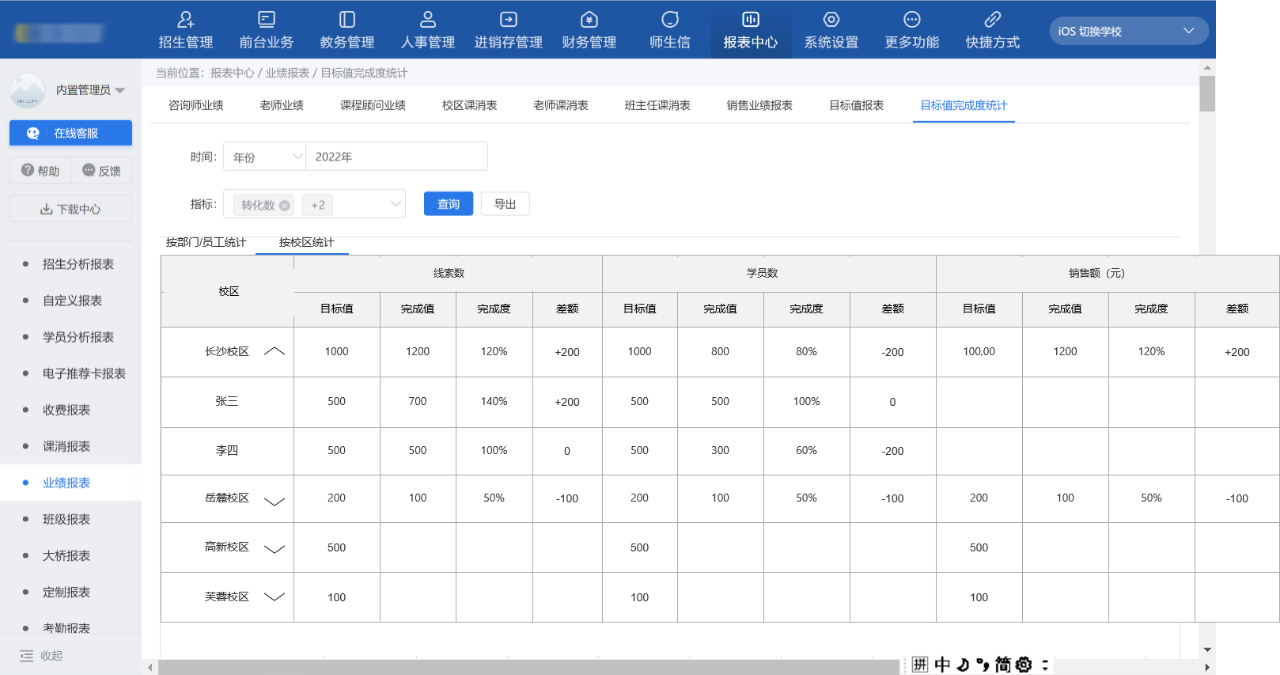Screen dimensions: 1280x675
Task: Remove the 转化数 tag from 指标
Action: [285, 205]
